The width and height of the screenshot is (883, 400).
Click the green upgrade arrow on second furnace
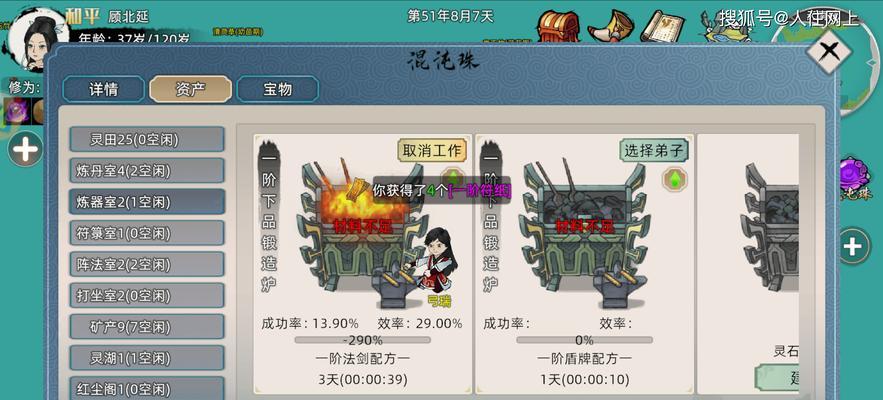point(674,179)
